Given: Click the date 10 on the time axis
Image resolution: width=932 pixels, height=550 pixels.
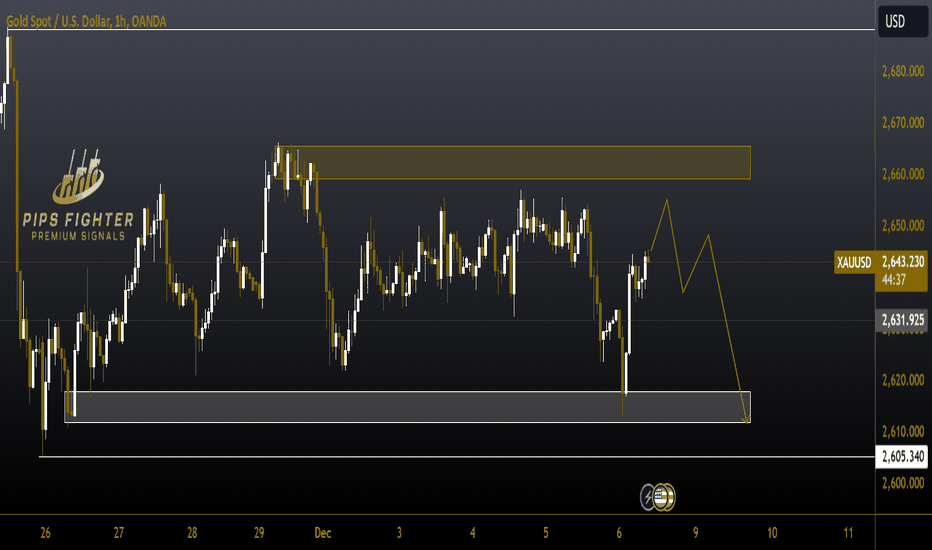Looking at the screenshot, I should [772, 533].
